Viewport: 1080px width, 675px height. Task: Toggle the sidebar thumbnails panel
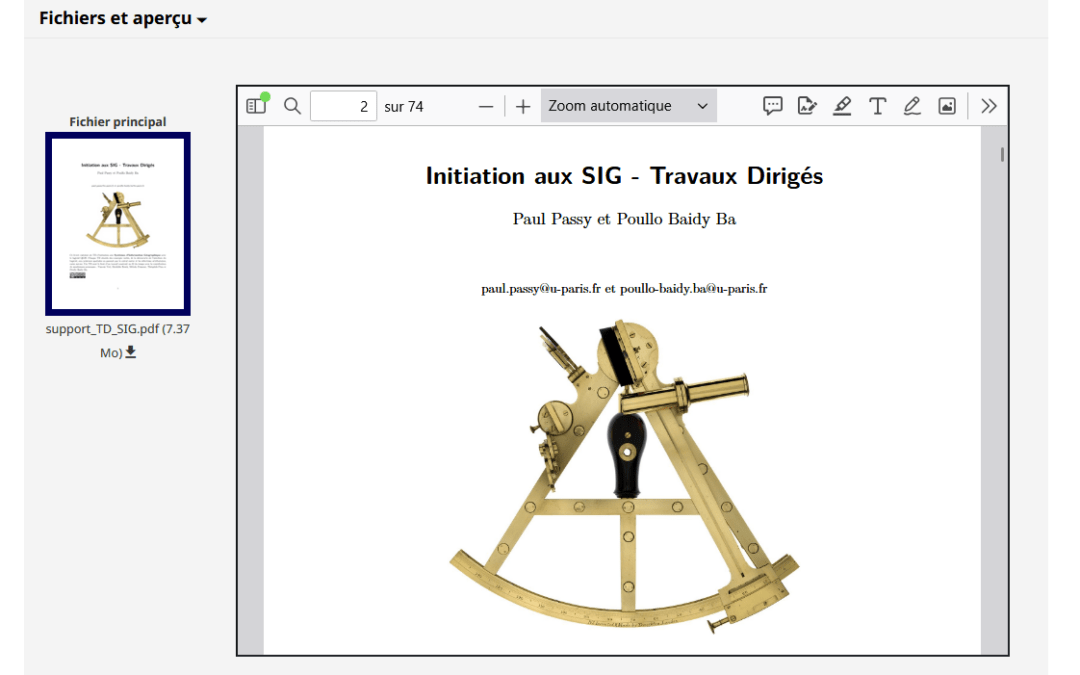click(256, 105)
